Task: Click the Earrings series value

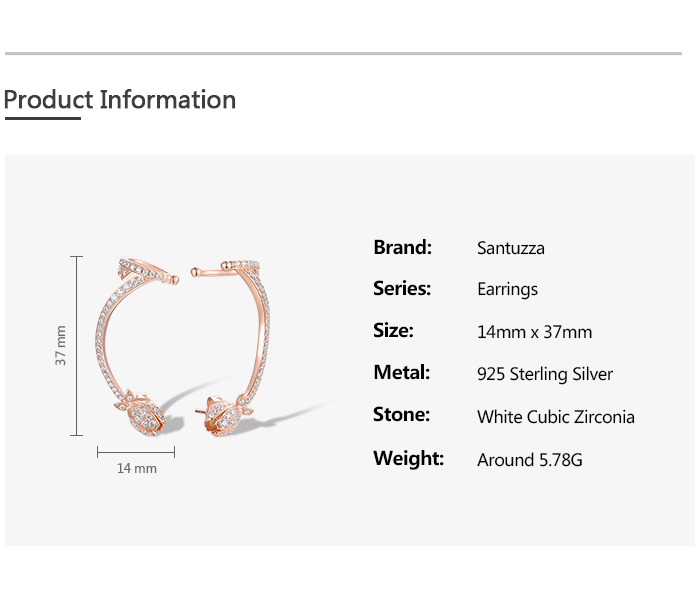Action: pyautogui.click(x=507, y=290)
